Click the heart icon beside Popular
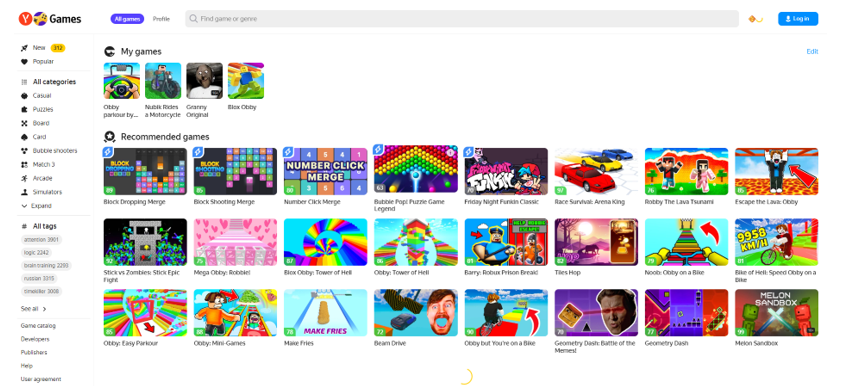 (x=24, y=62)
